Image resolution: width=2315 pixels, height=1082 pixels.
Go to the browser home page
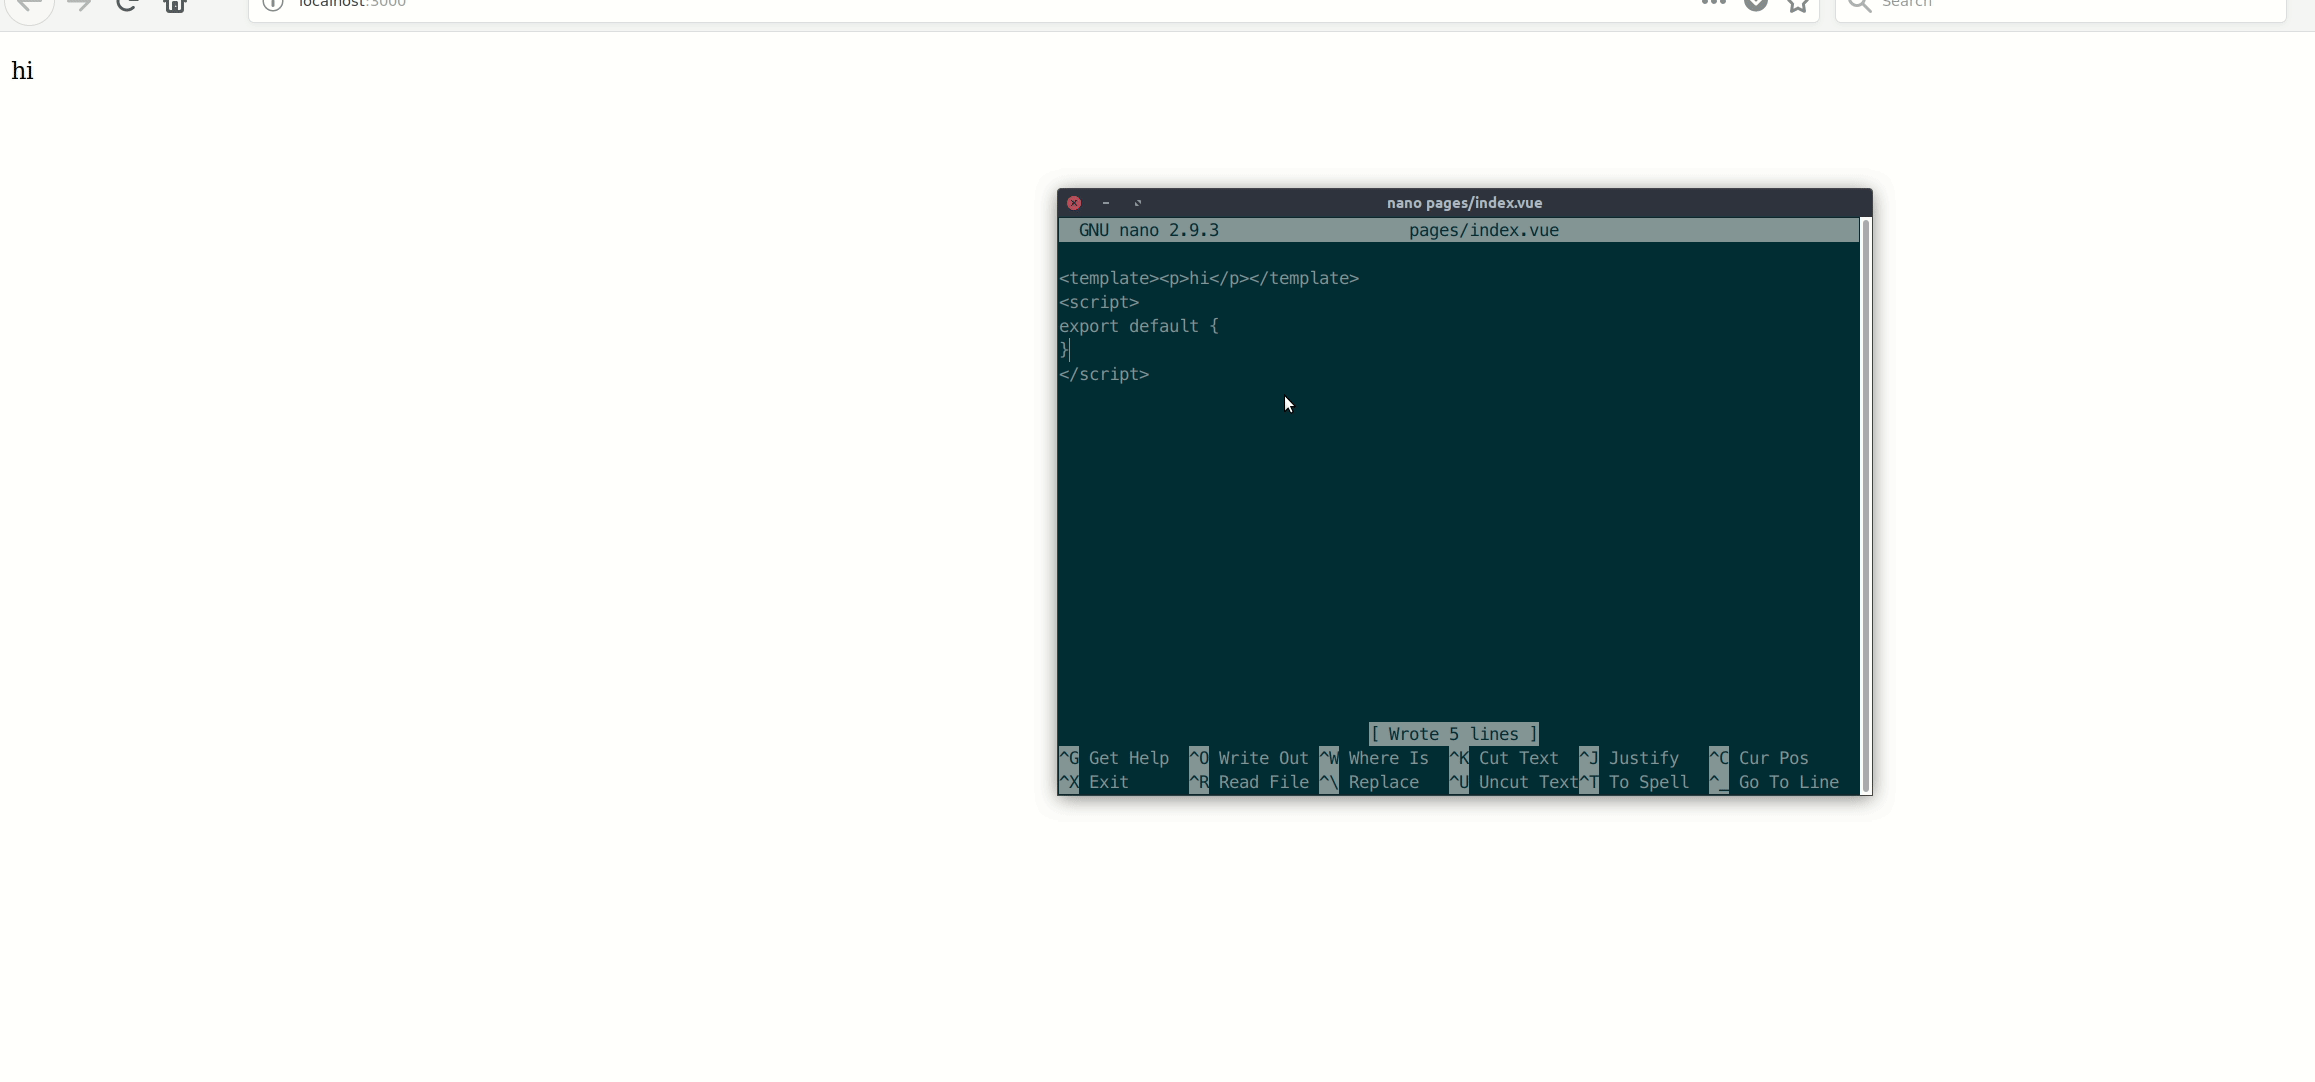(175, 5)
